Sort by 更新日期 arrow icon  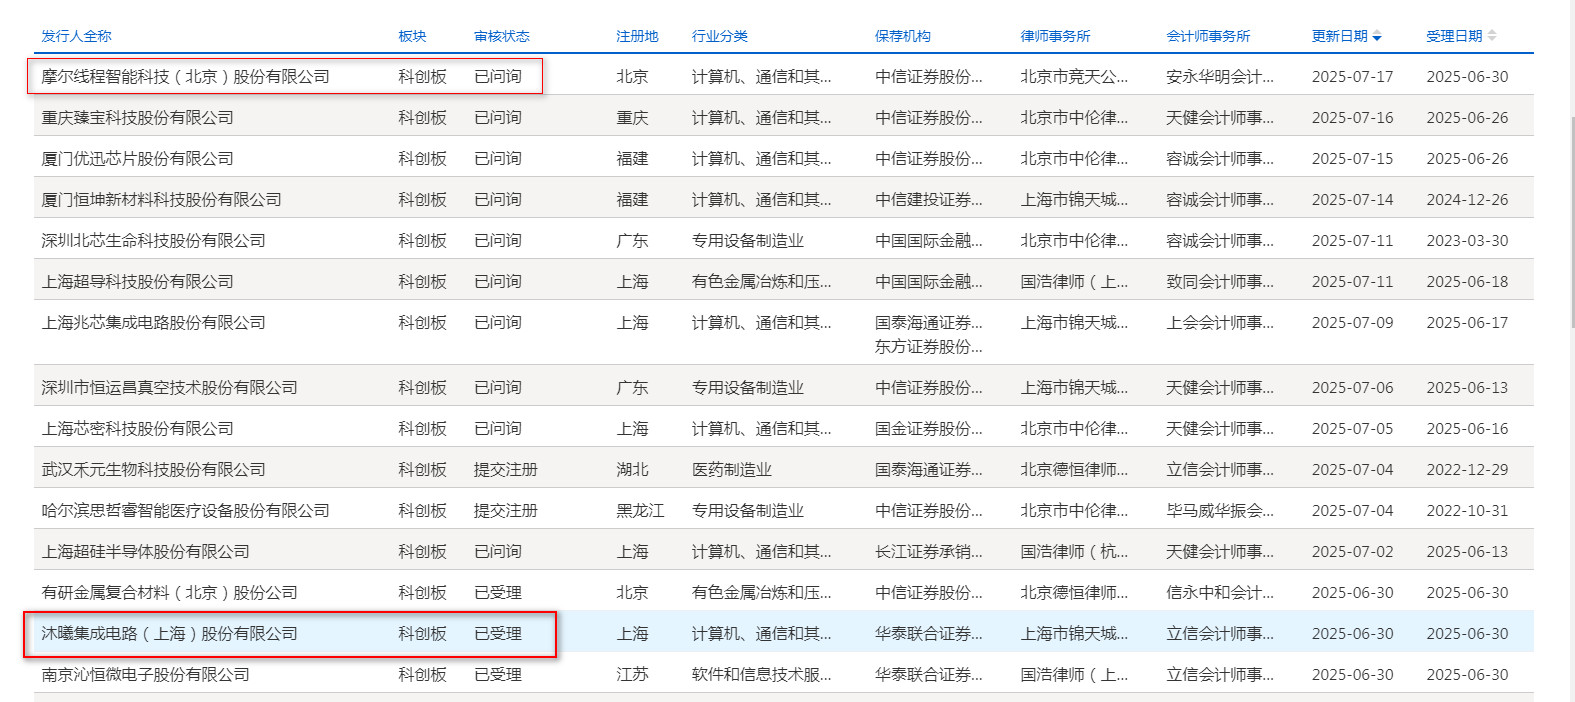point(1377,37)
